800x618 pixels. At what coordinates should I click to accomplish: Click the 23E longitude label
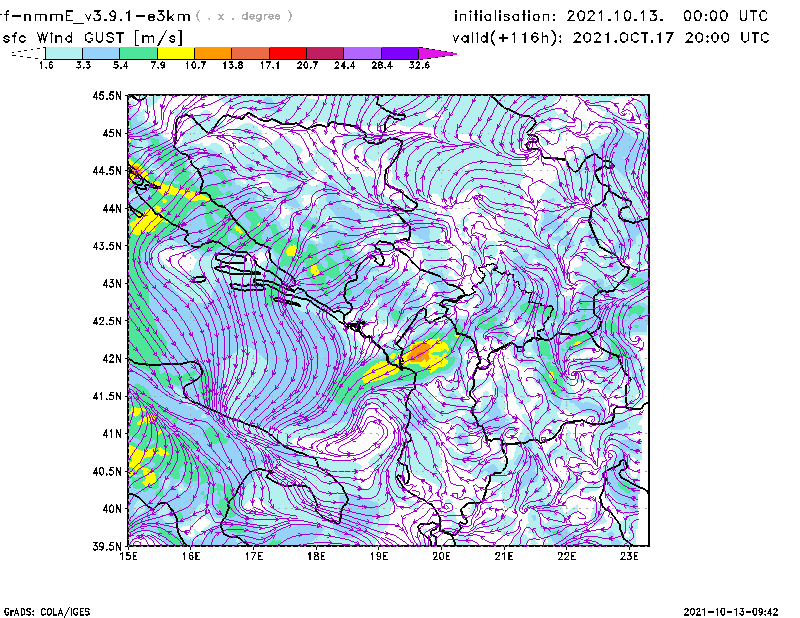(629, 556)
